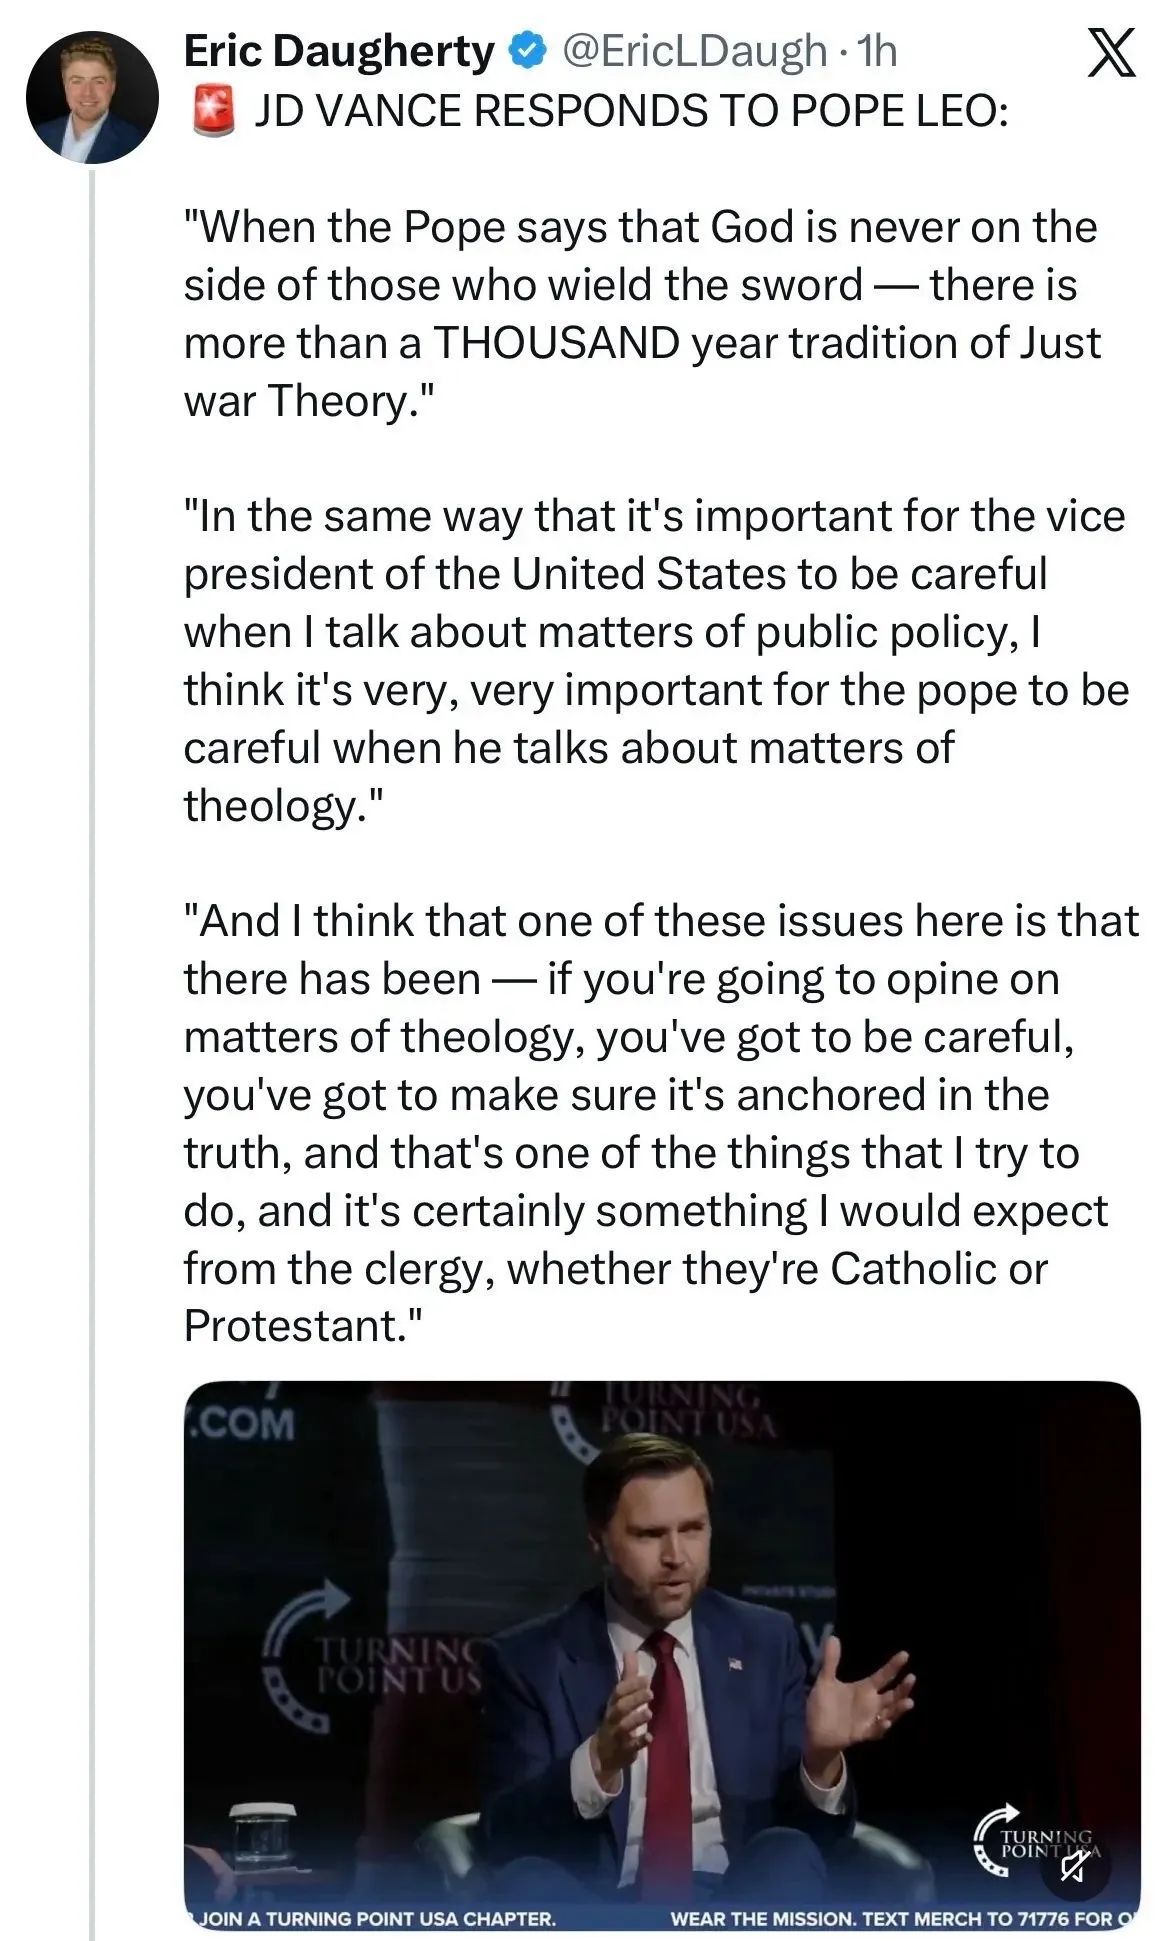1170x1941 pixels.
Task: Open Eric Daugherty's profile avatar
Action: click(x=92, y=98)
